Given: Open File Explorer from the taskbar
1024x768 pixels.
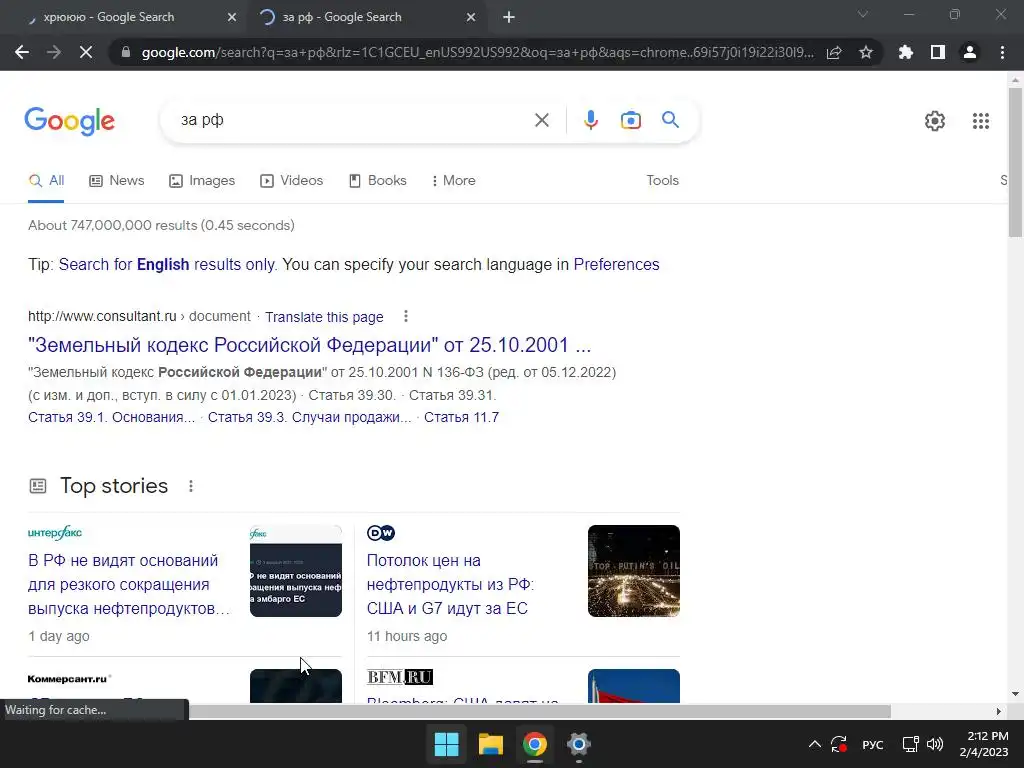Looking at the screenshot, I should [x=490, y=744].
